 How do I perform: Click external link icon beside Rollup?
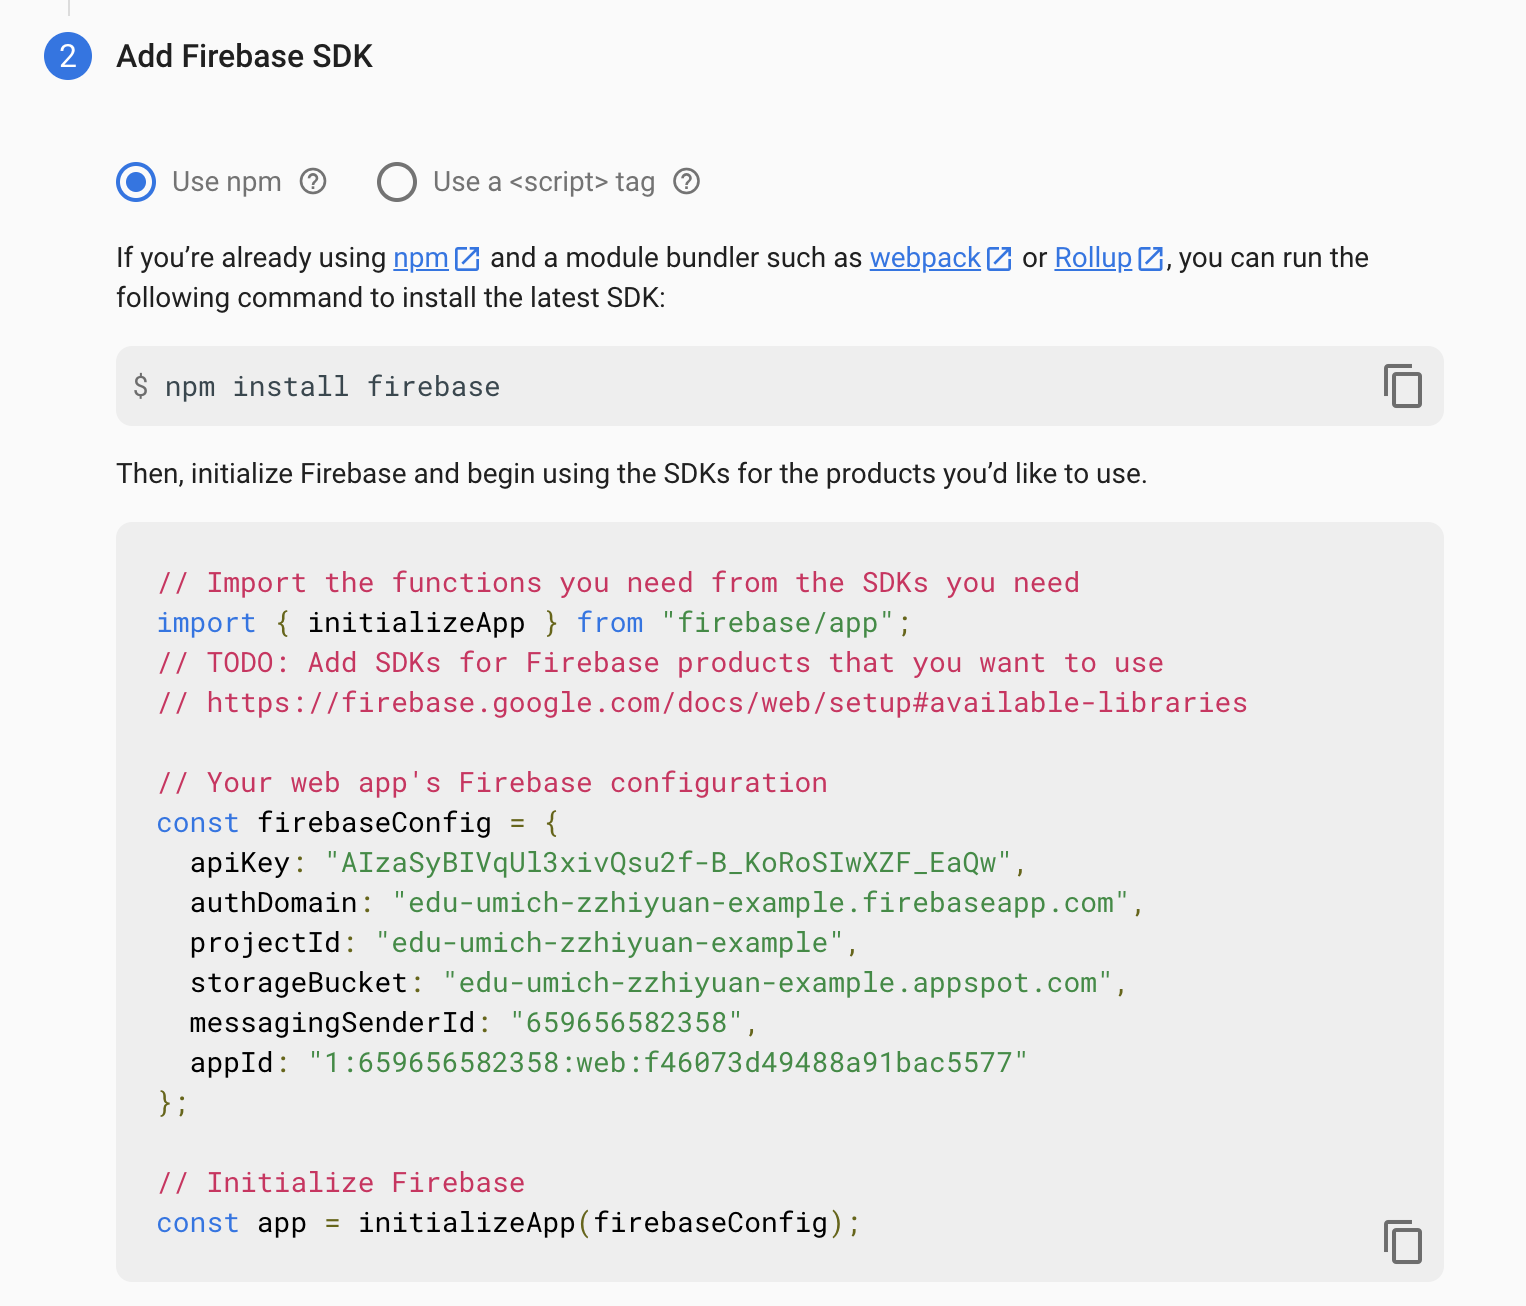pos(1150,258)
